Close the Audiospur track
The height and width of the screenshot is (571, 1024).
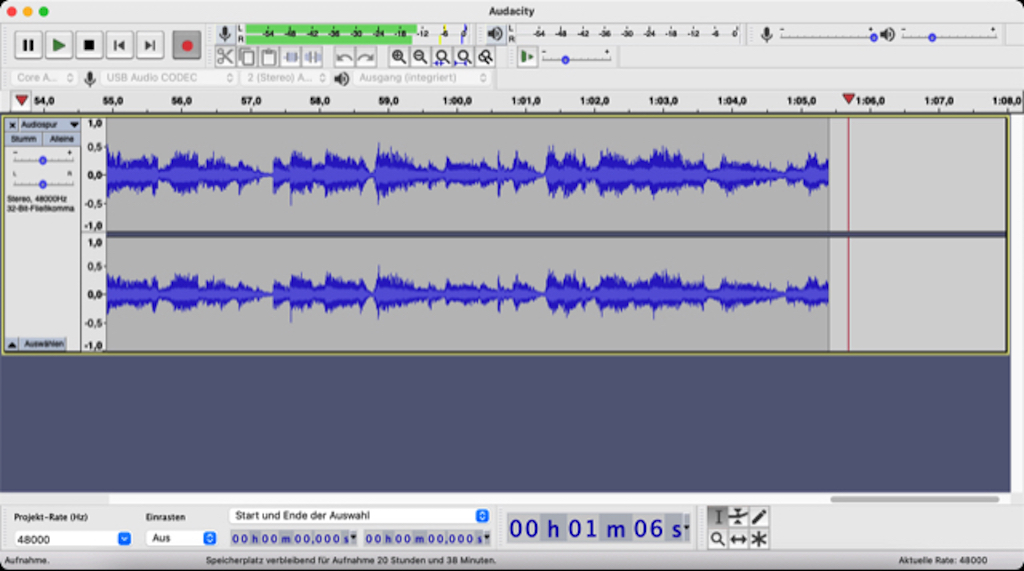[12, 124]
